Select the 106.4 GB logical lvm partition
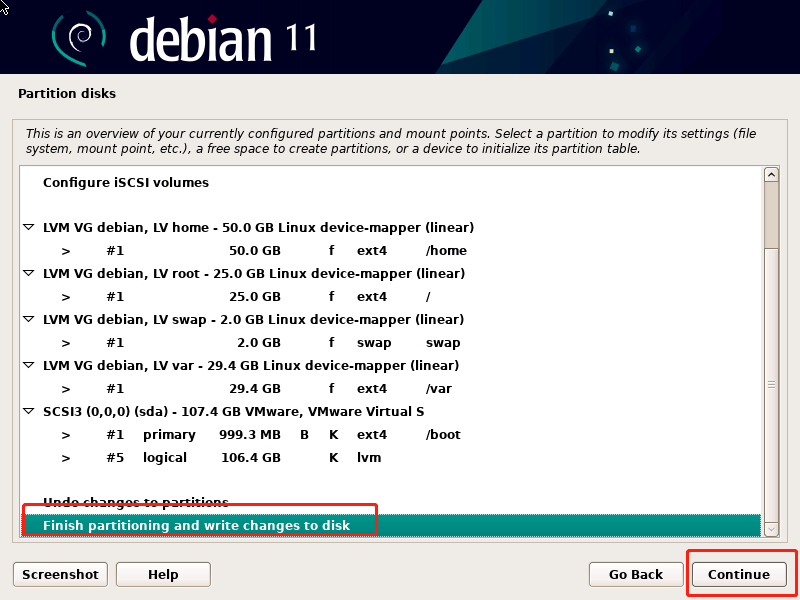This screenshot has height=600, width=800. 391,458
